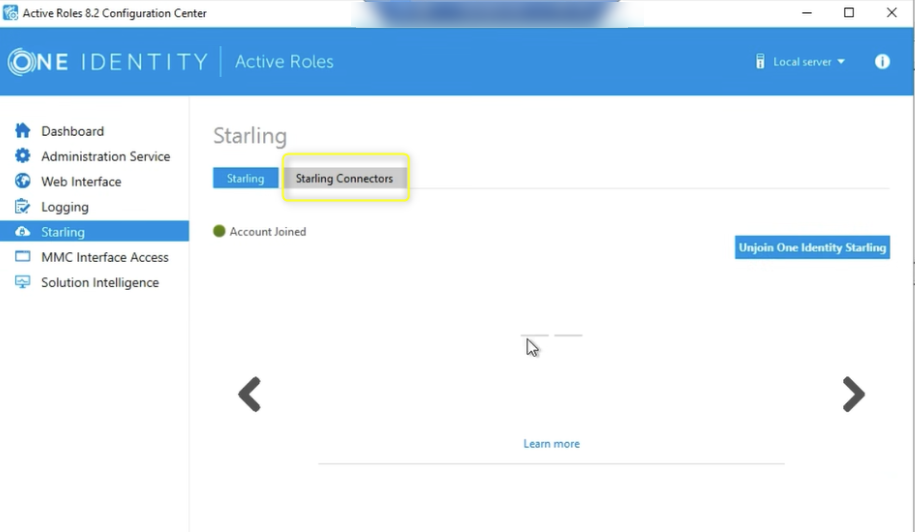Click the Active Roles title bar app icon
The height and width of the screenshot is (532, 915).
pos(11,13)
